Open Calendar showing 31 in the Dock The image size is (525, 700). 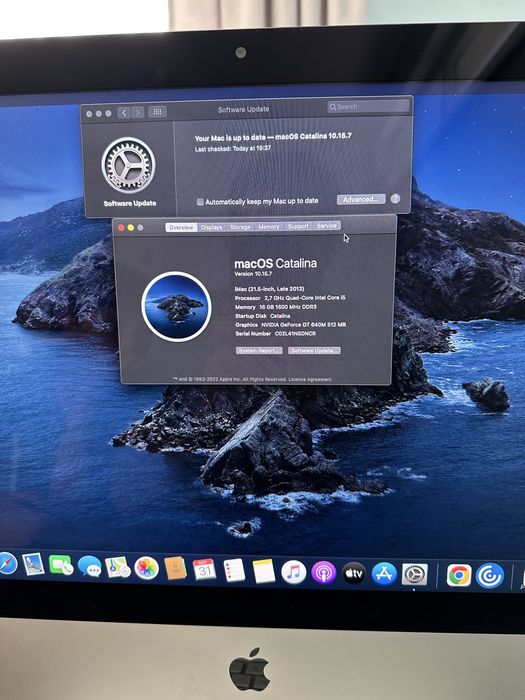(204, 570)
